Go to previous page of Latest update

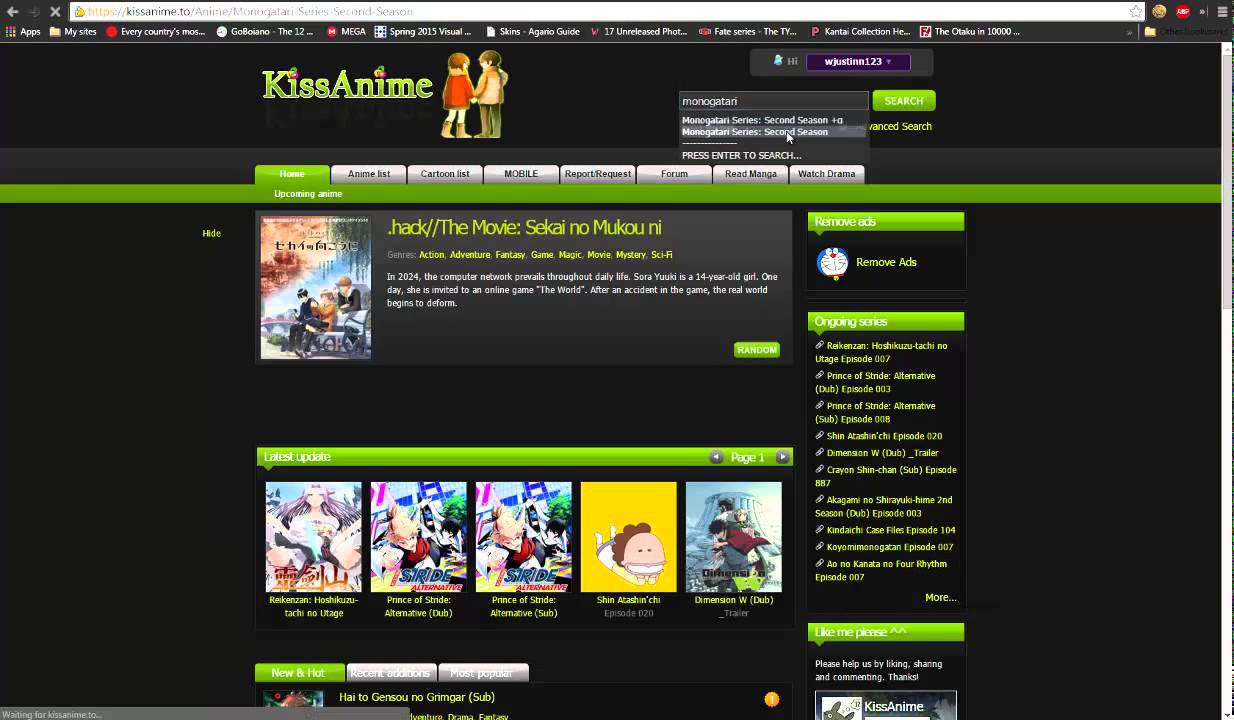[716, 457]
